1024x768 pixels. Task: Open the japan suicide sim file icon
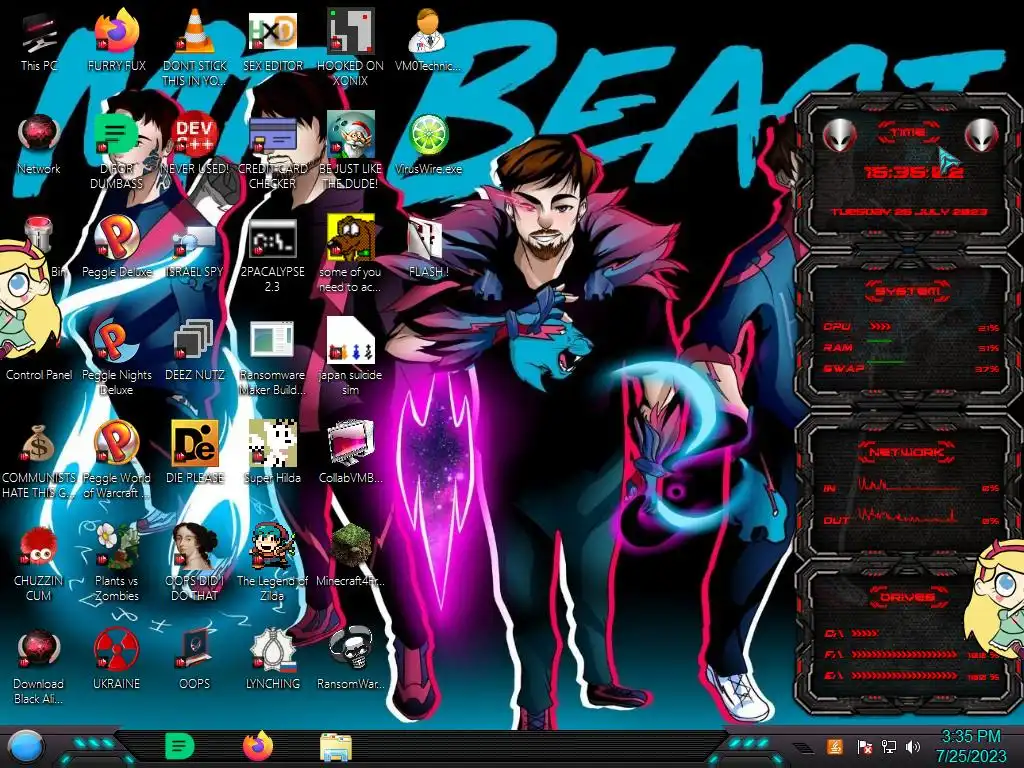[x=351, y=357]
